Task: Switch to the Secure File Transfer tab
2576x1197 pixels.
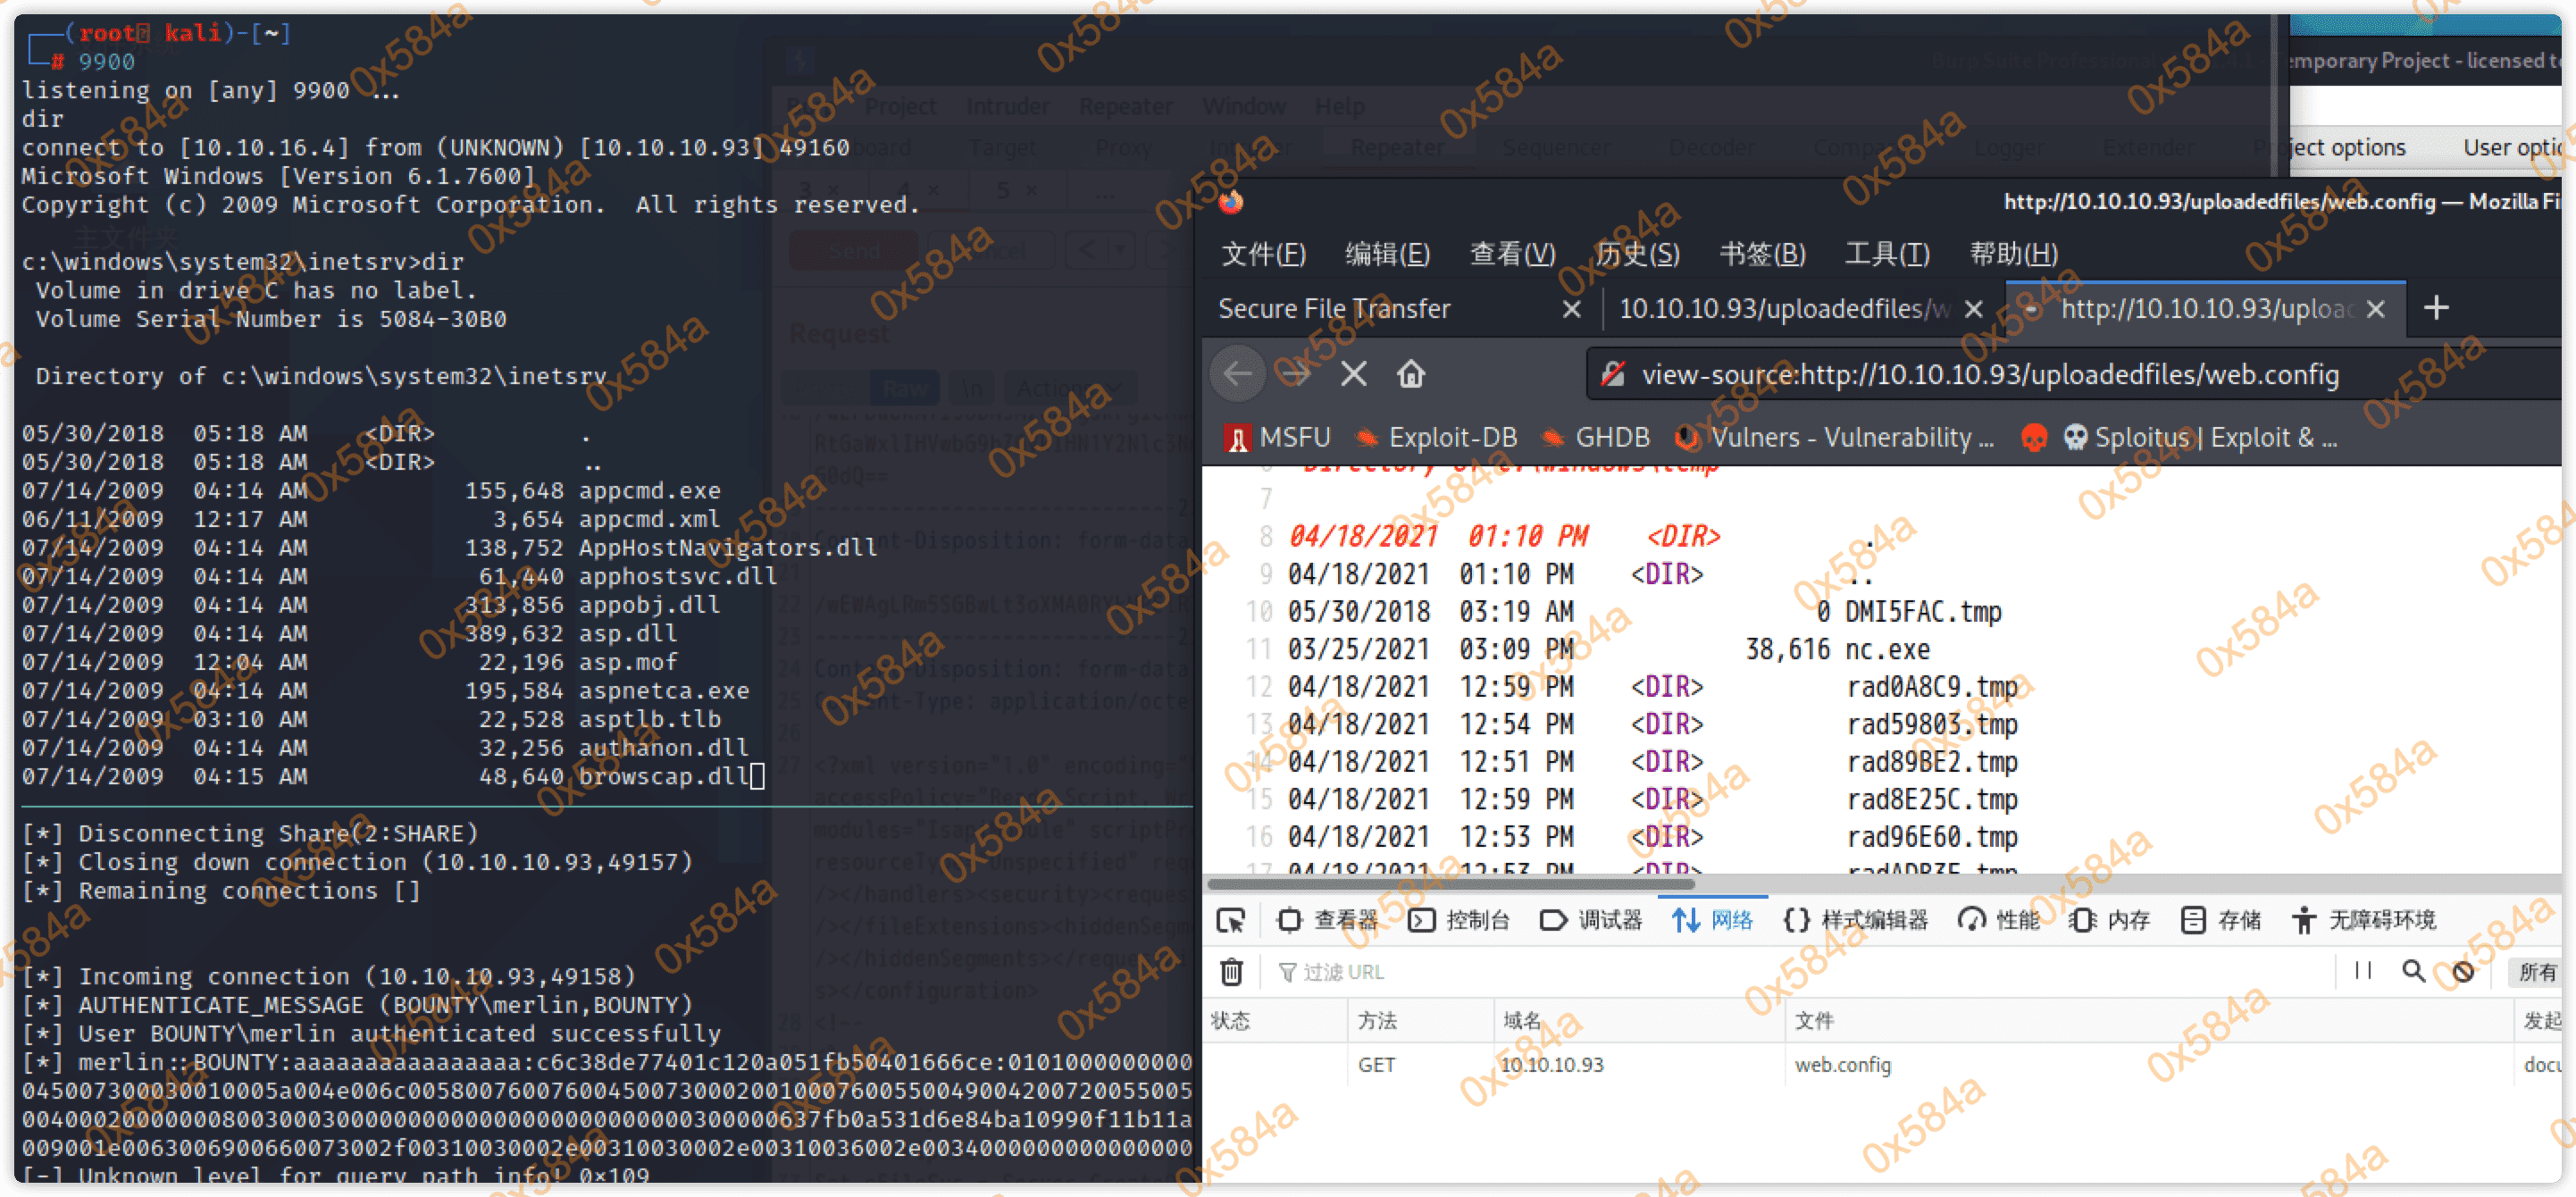Action: click(1334, 309)
